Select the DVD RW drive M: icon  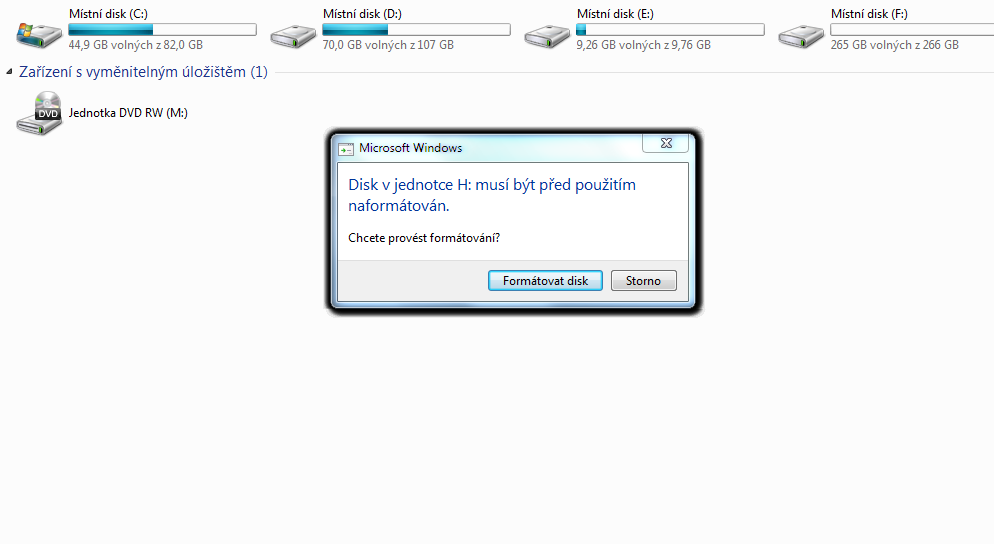click(x=39, y=113)
